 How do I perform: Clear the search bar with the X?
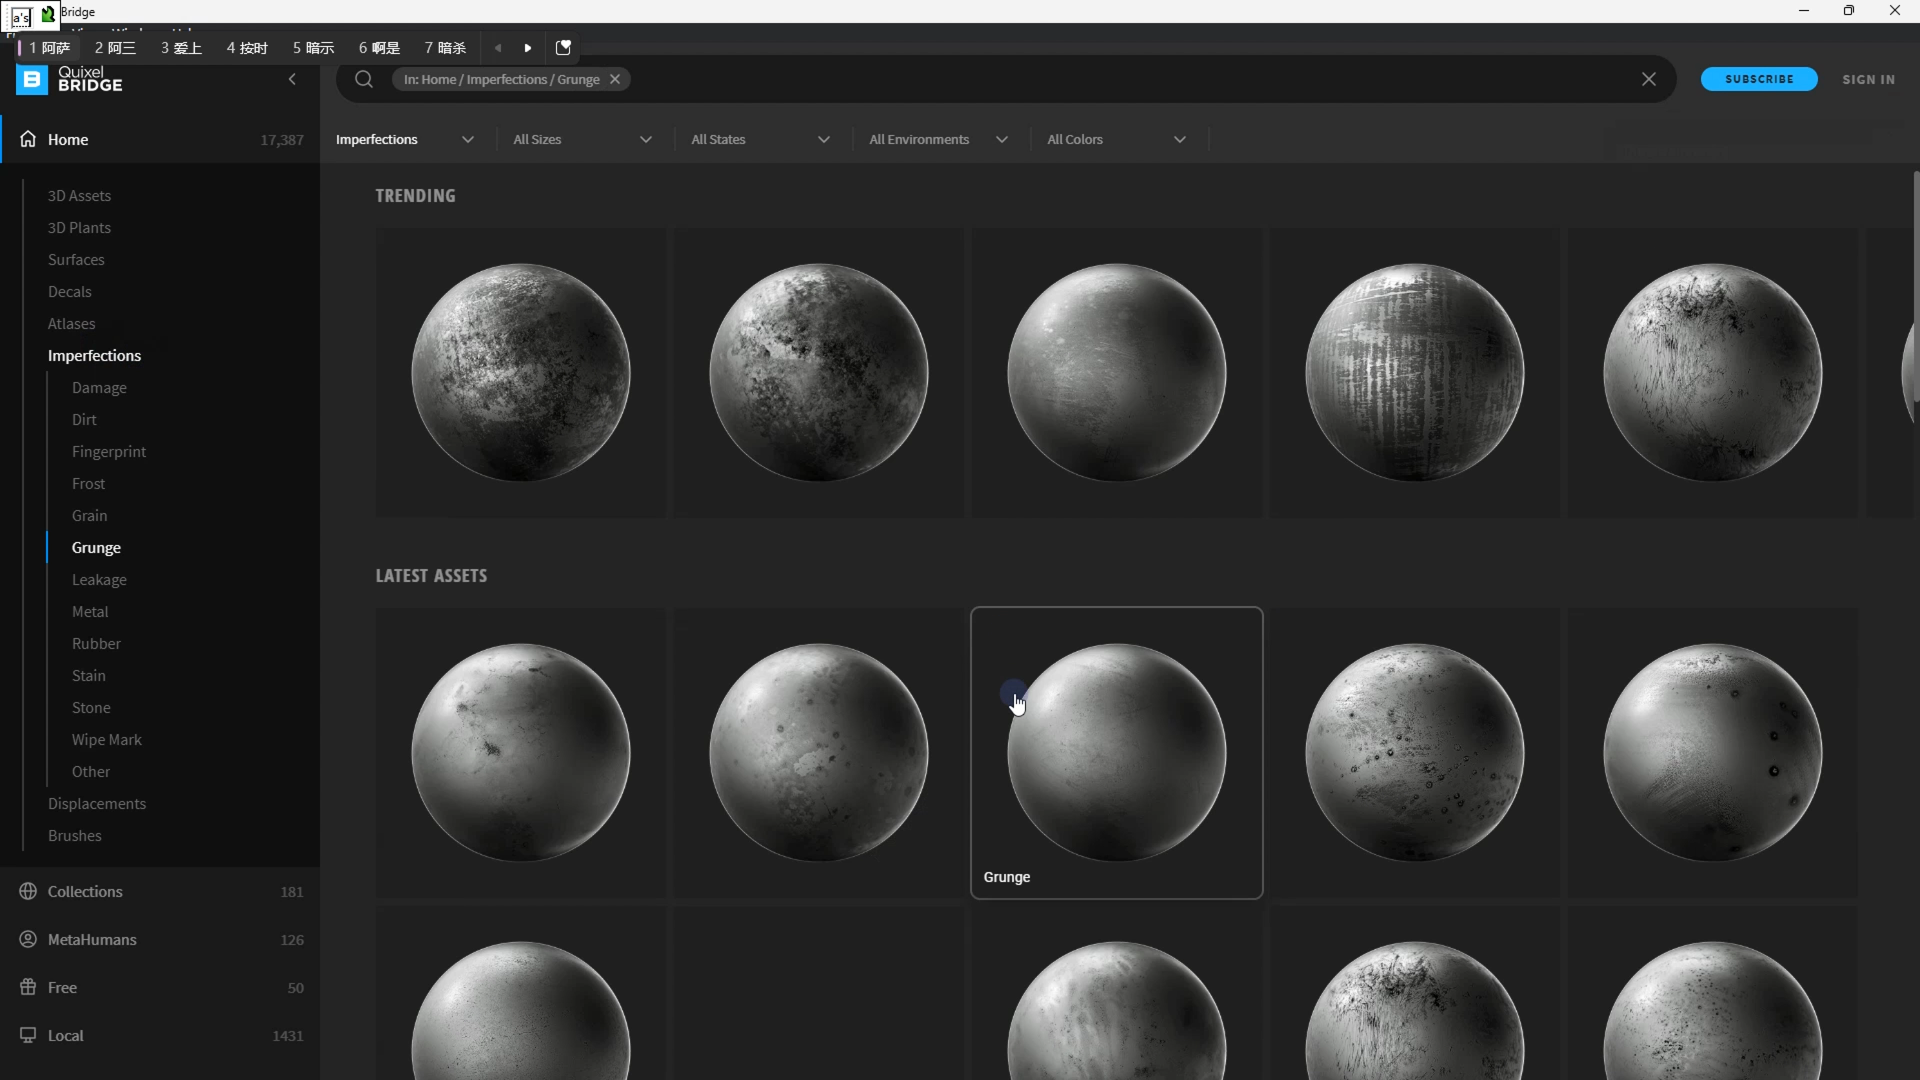[x=1649, y=79]
